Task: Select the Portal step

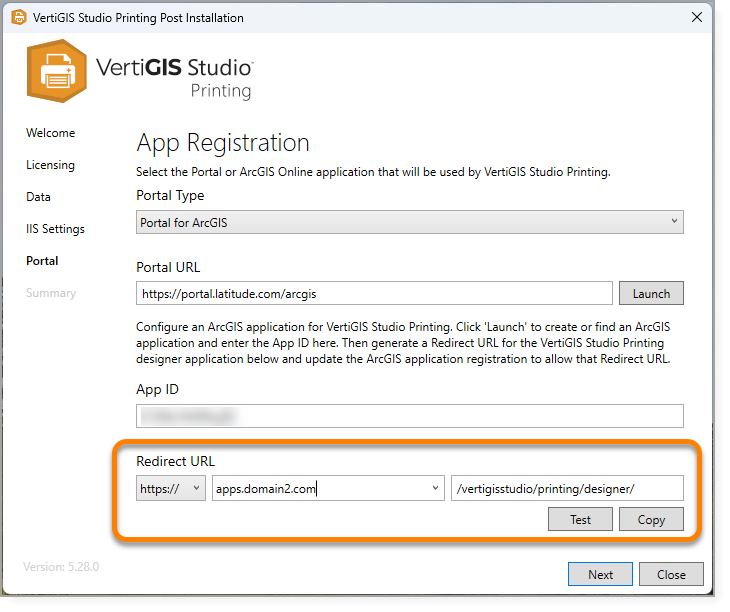Action: 42,261
